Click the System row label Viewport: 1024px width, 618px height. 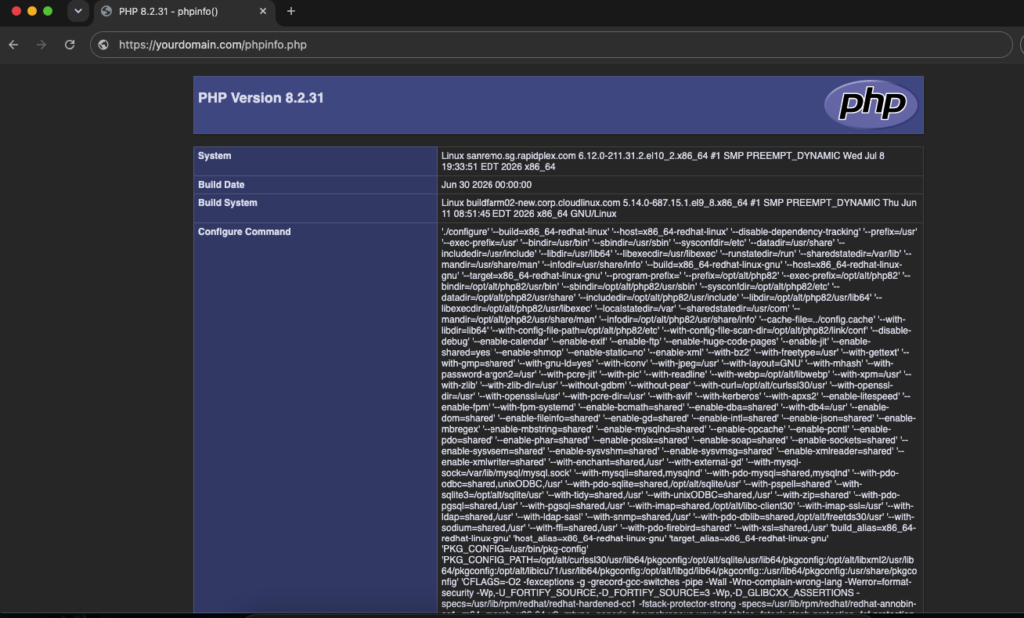[215, 155]
